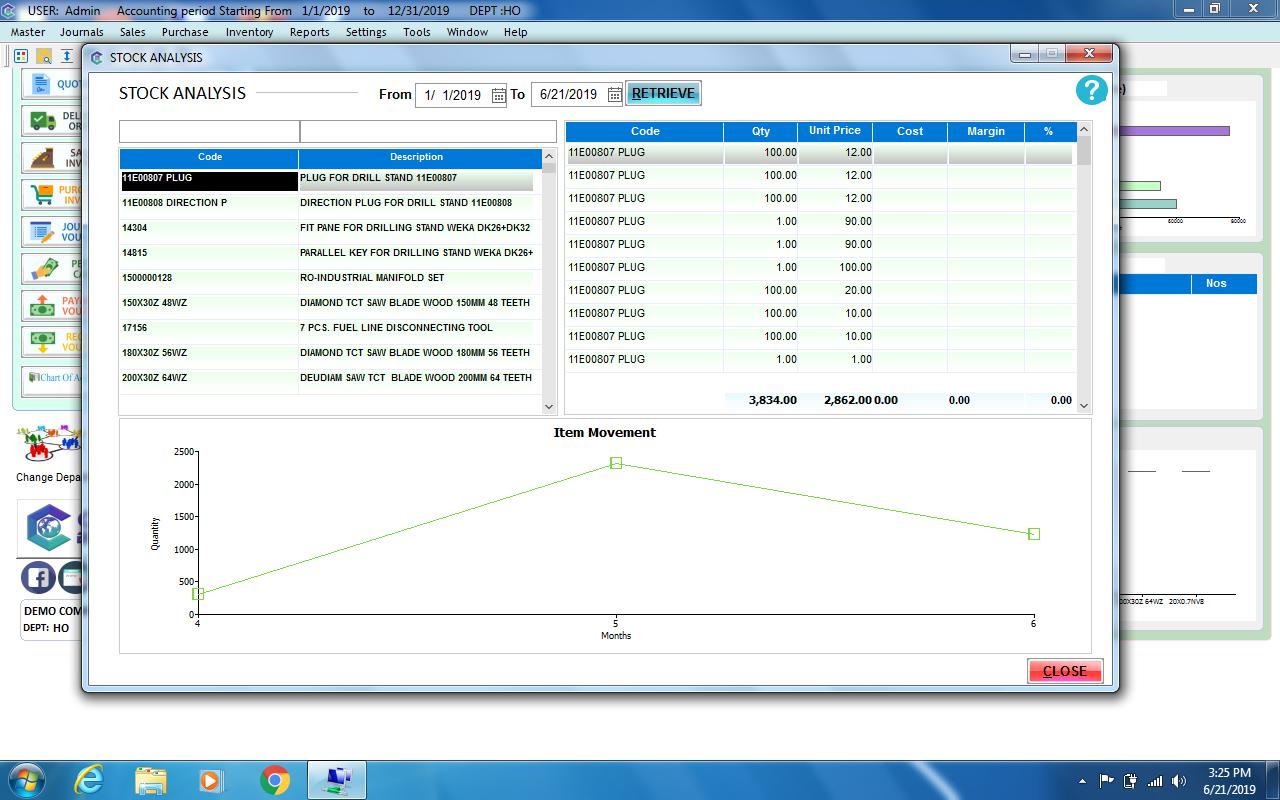Screen dimensions: 1280x800
Task: Open the From date calendar picker
Action: 497,94
